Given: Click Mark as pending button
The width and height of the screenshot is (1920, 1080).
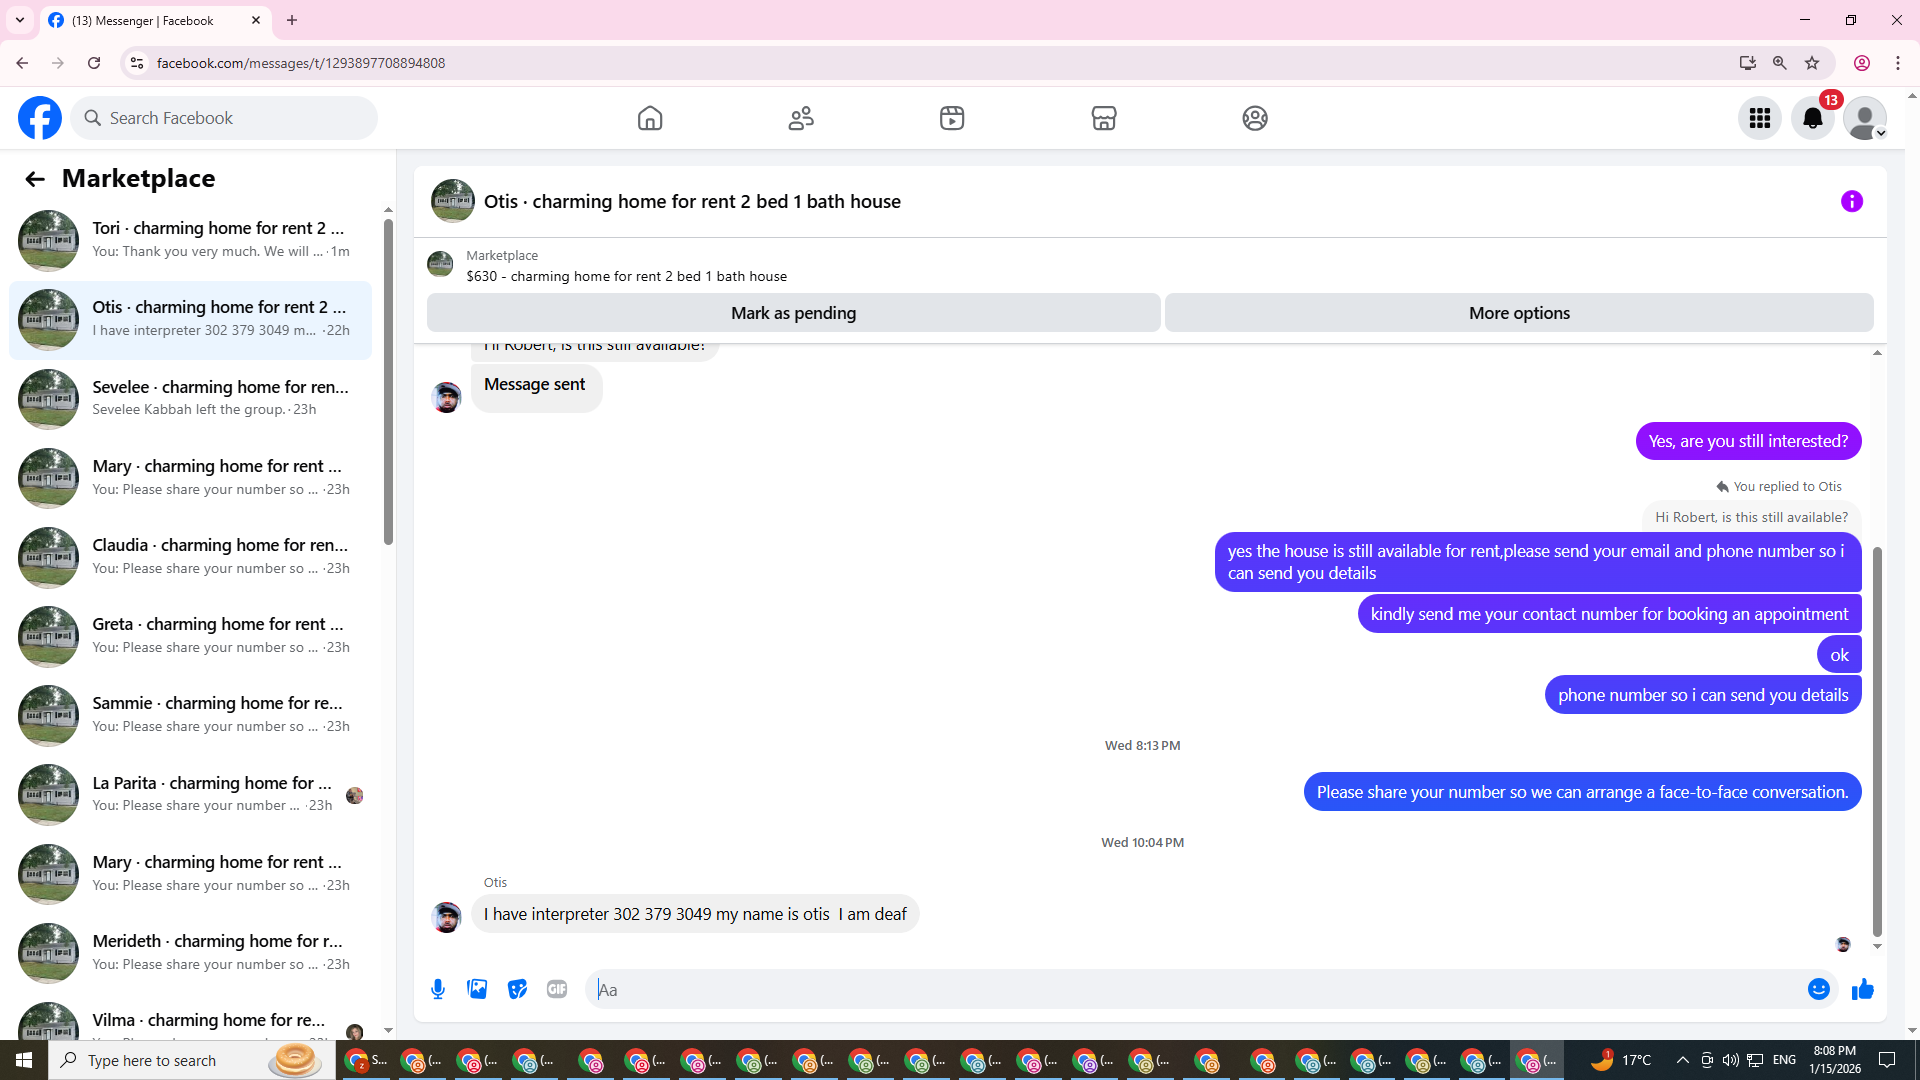Looking at the screenshot, I should click(x=793, y=313).
